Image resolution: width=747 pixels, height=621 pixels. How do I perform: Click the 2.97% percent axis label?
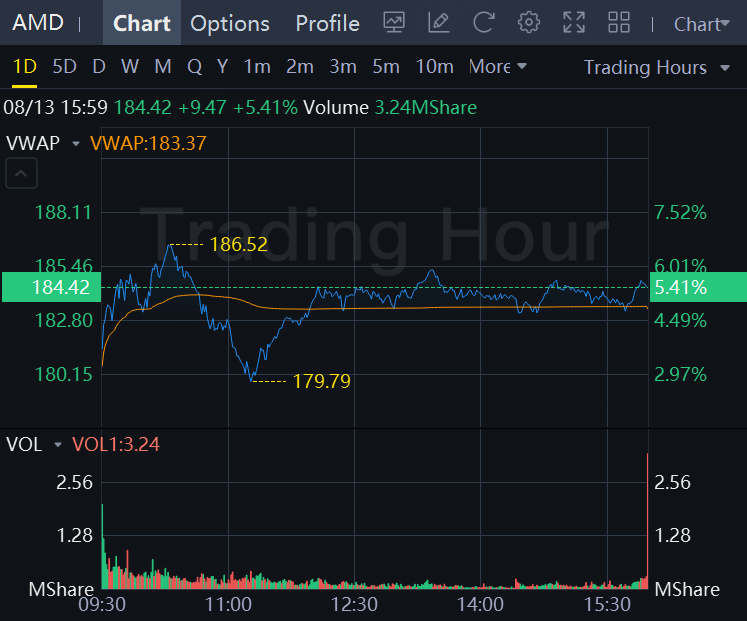click(680, 374)
